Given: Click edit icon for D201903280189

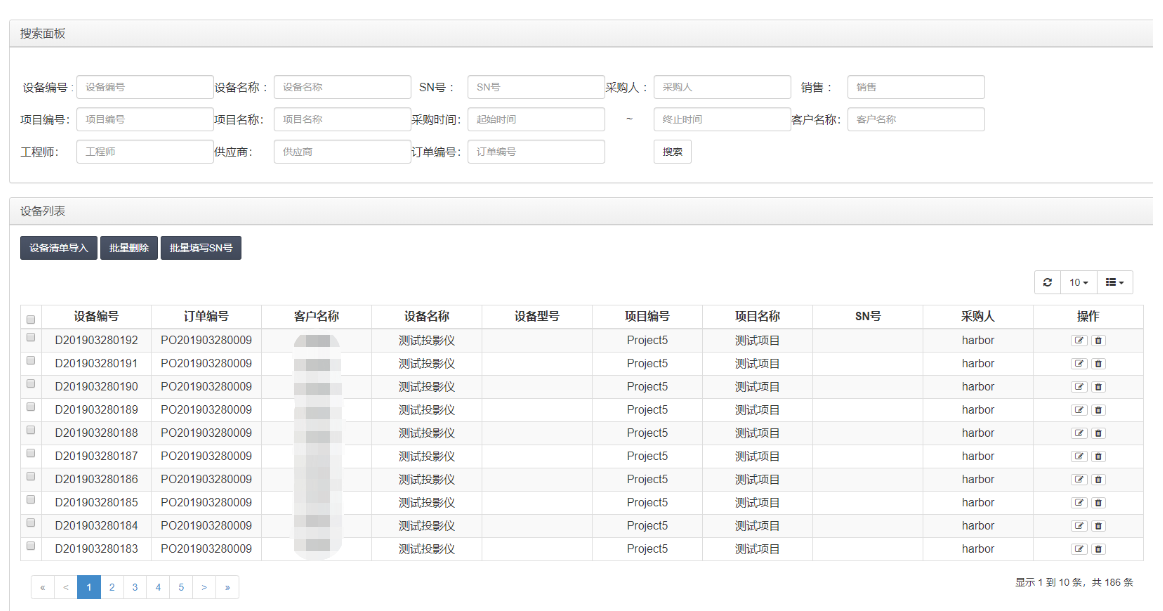Looking at the screenshot, I should click(x=1079, y=410).
